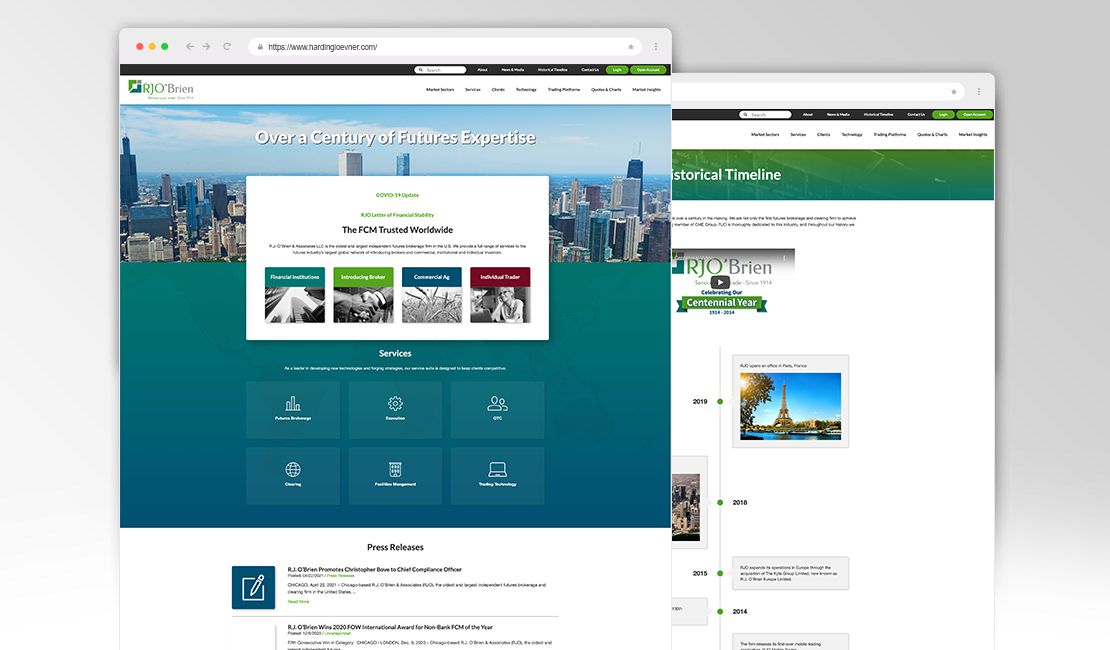Screen dimensions: 1110x650
Task: Open Market Sectors menu on front page
Action: 440,90
